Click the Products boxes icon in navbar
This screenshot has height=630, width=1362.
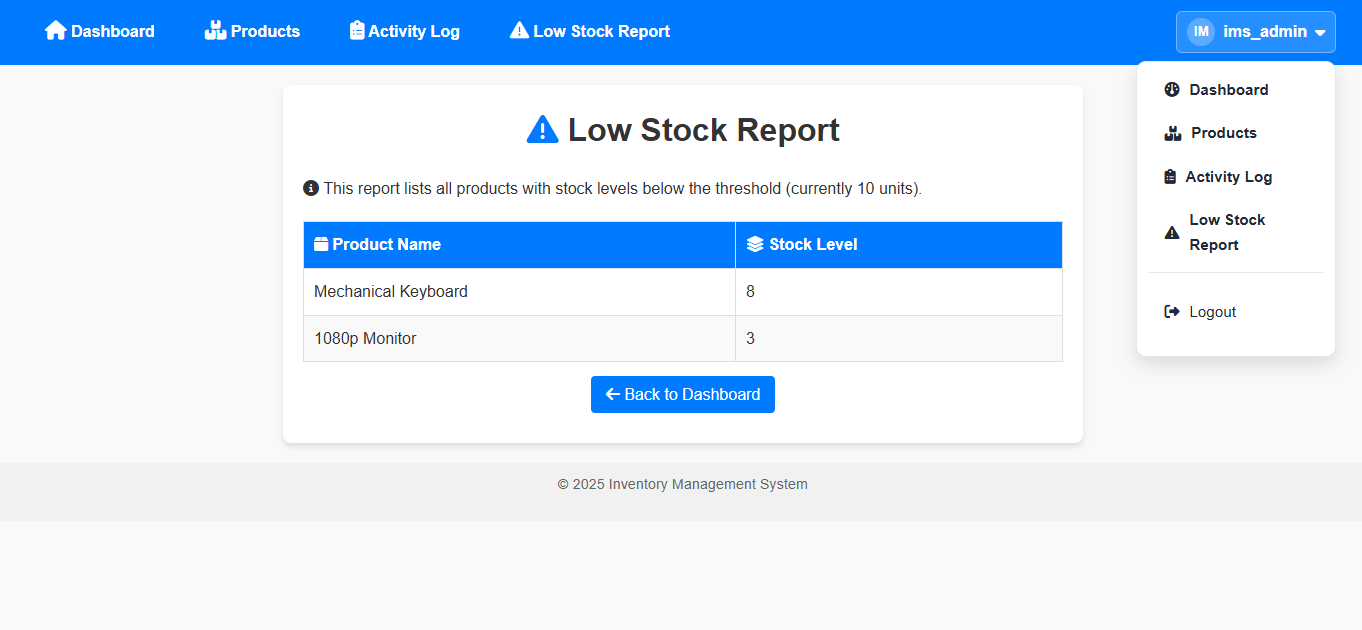[x=215, y=31]
